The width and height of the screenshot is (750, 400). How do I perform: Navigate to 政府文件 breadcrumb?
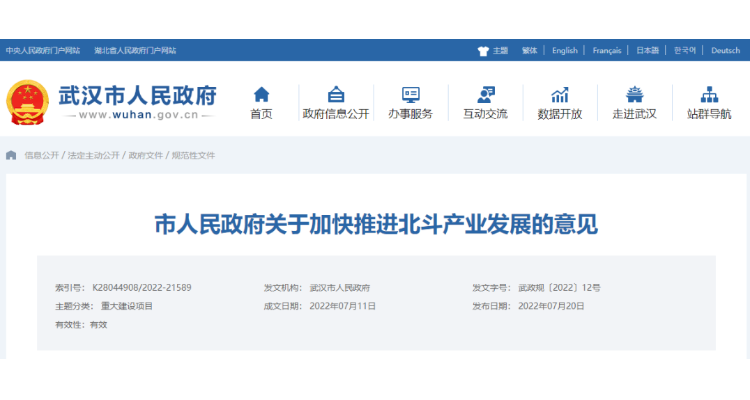point(145,156)
